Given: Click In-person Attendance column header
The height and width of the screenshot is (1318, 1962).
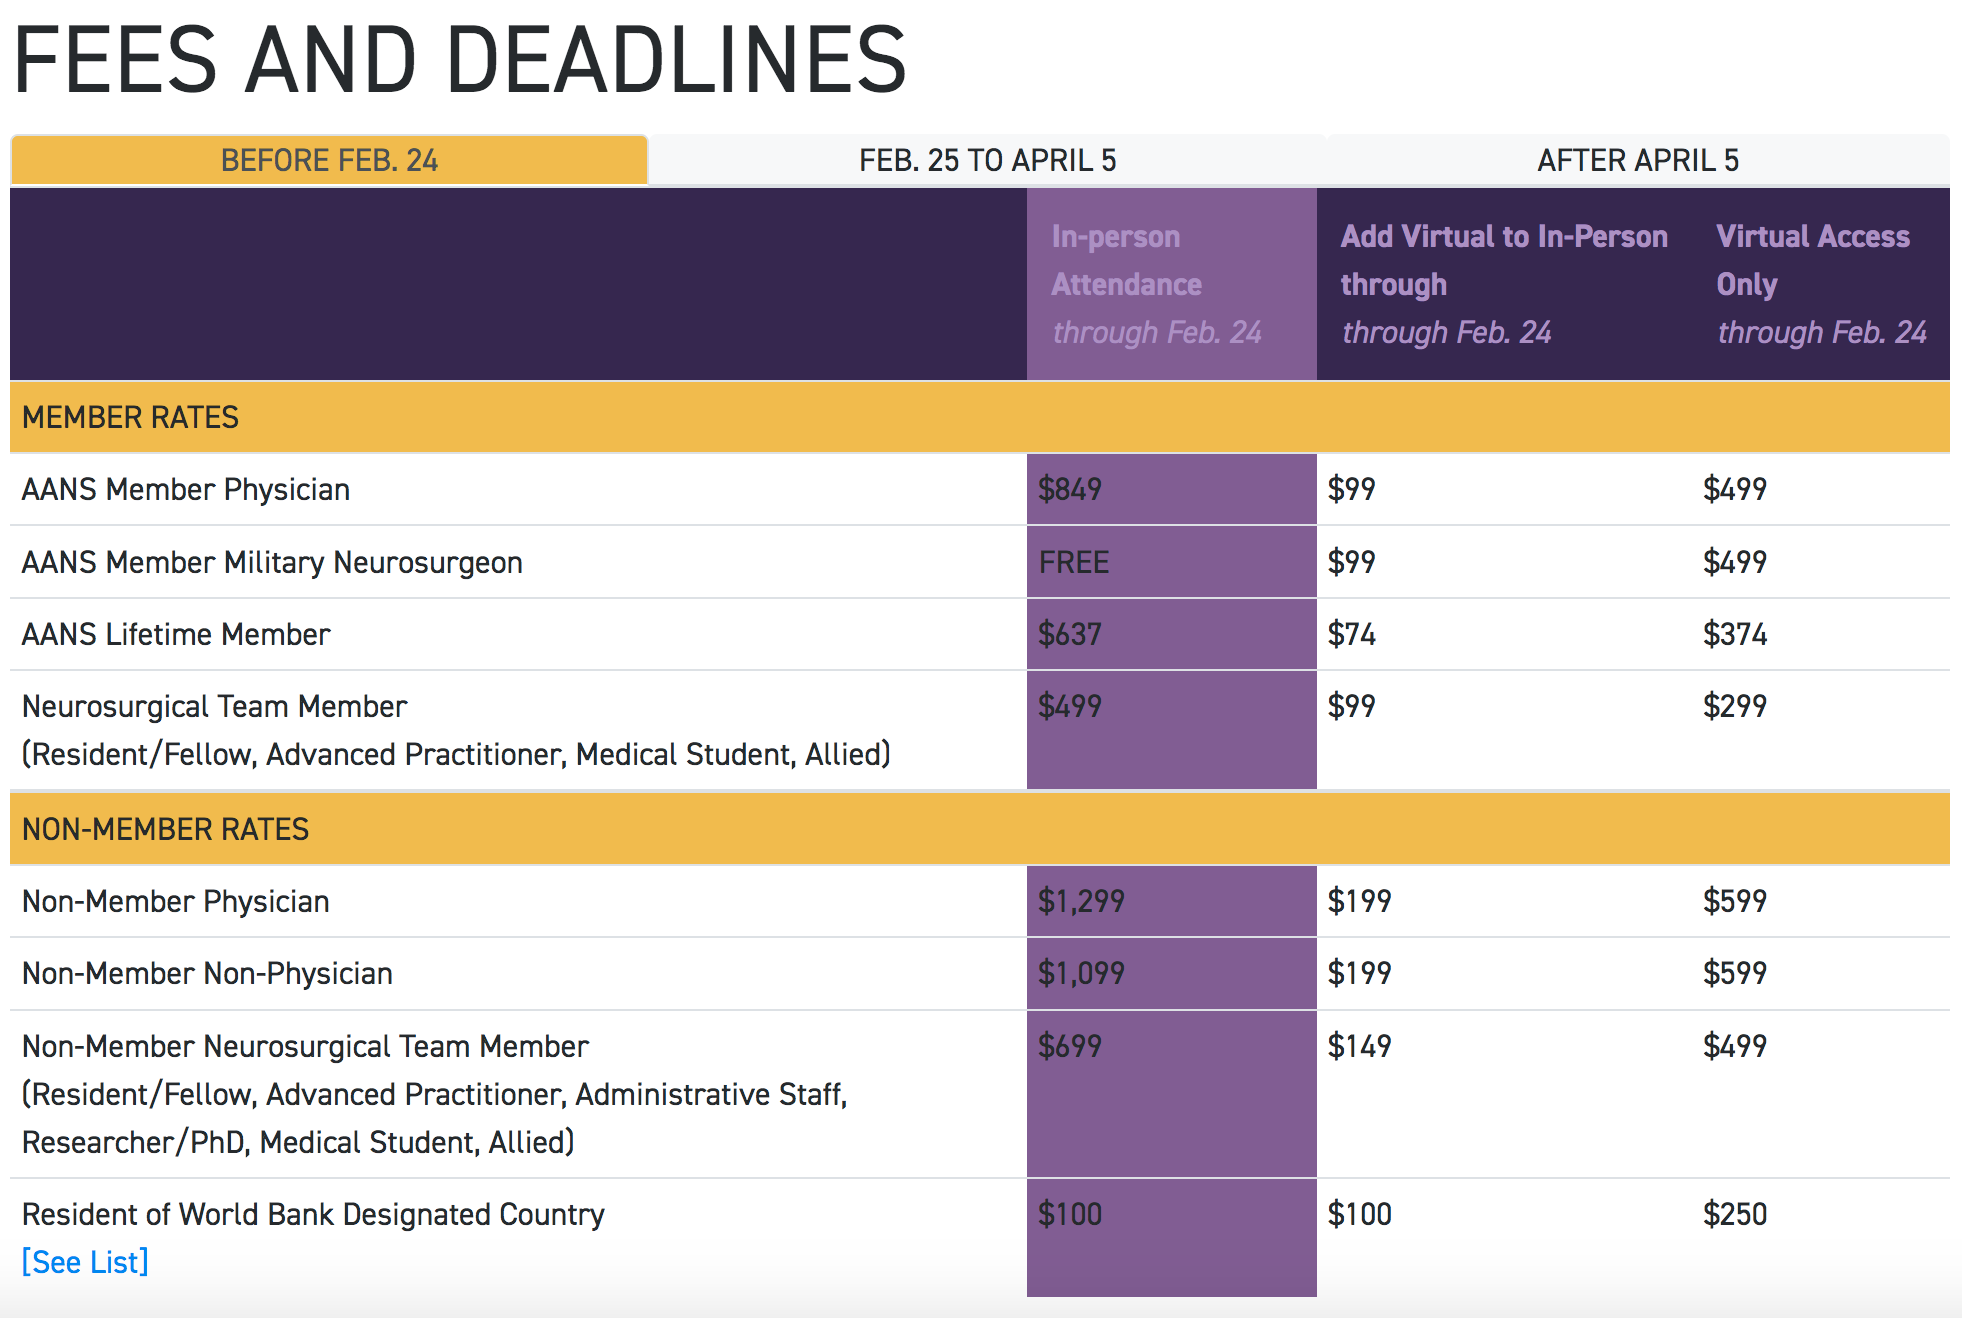Looking at the screenshot, I should [1171, 284].
